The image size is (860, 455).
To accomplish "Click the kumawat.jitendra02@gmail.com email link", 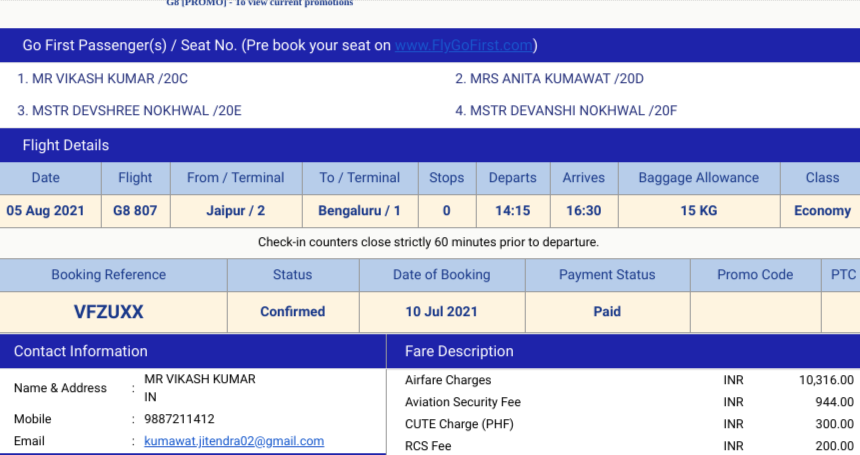I will point(234,441).
